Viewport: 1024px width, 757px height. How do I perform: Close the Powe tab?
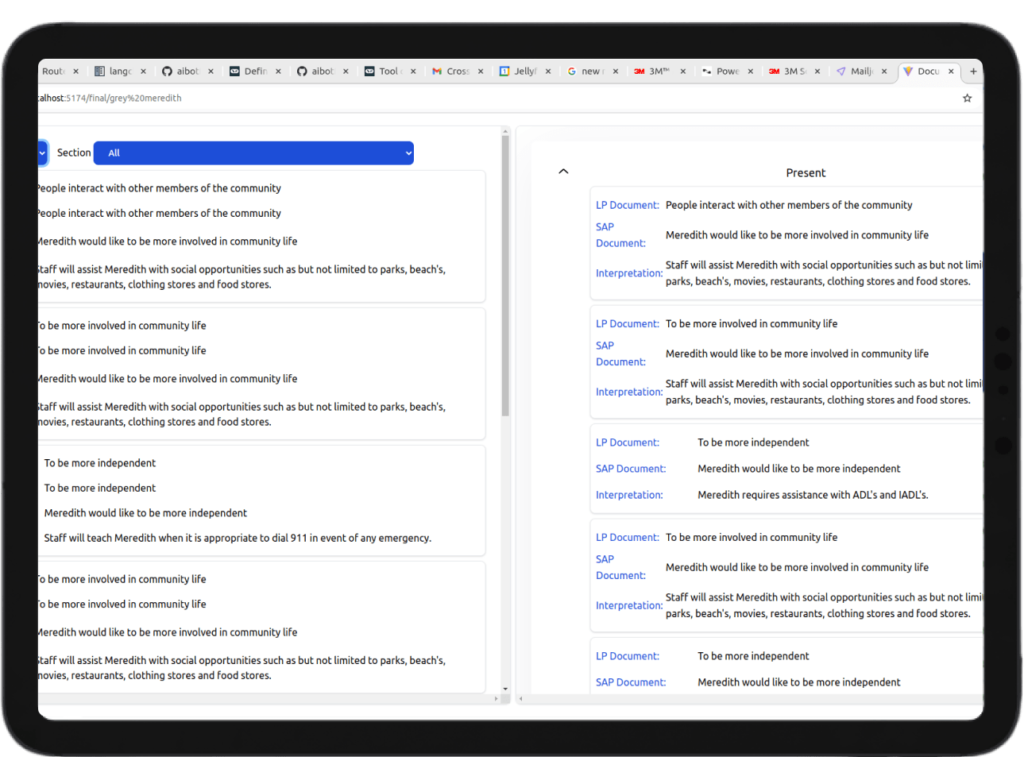point(750,71)
